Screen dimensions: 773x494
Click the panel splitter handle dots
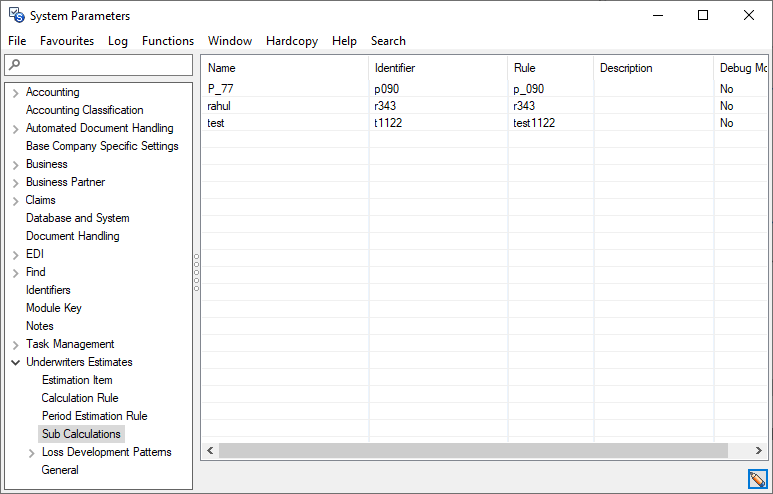(x=196, y=272)
